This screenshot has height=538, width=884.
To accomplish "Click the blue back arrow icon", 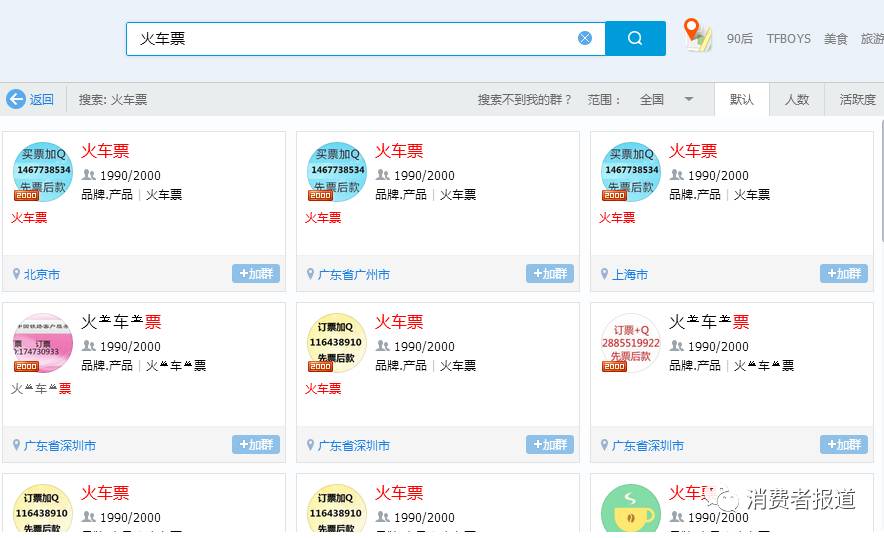I will pyautogui.click(x=16, y=99).
